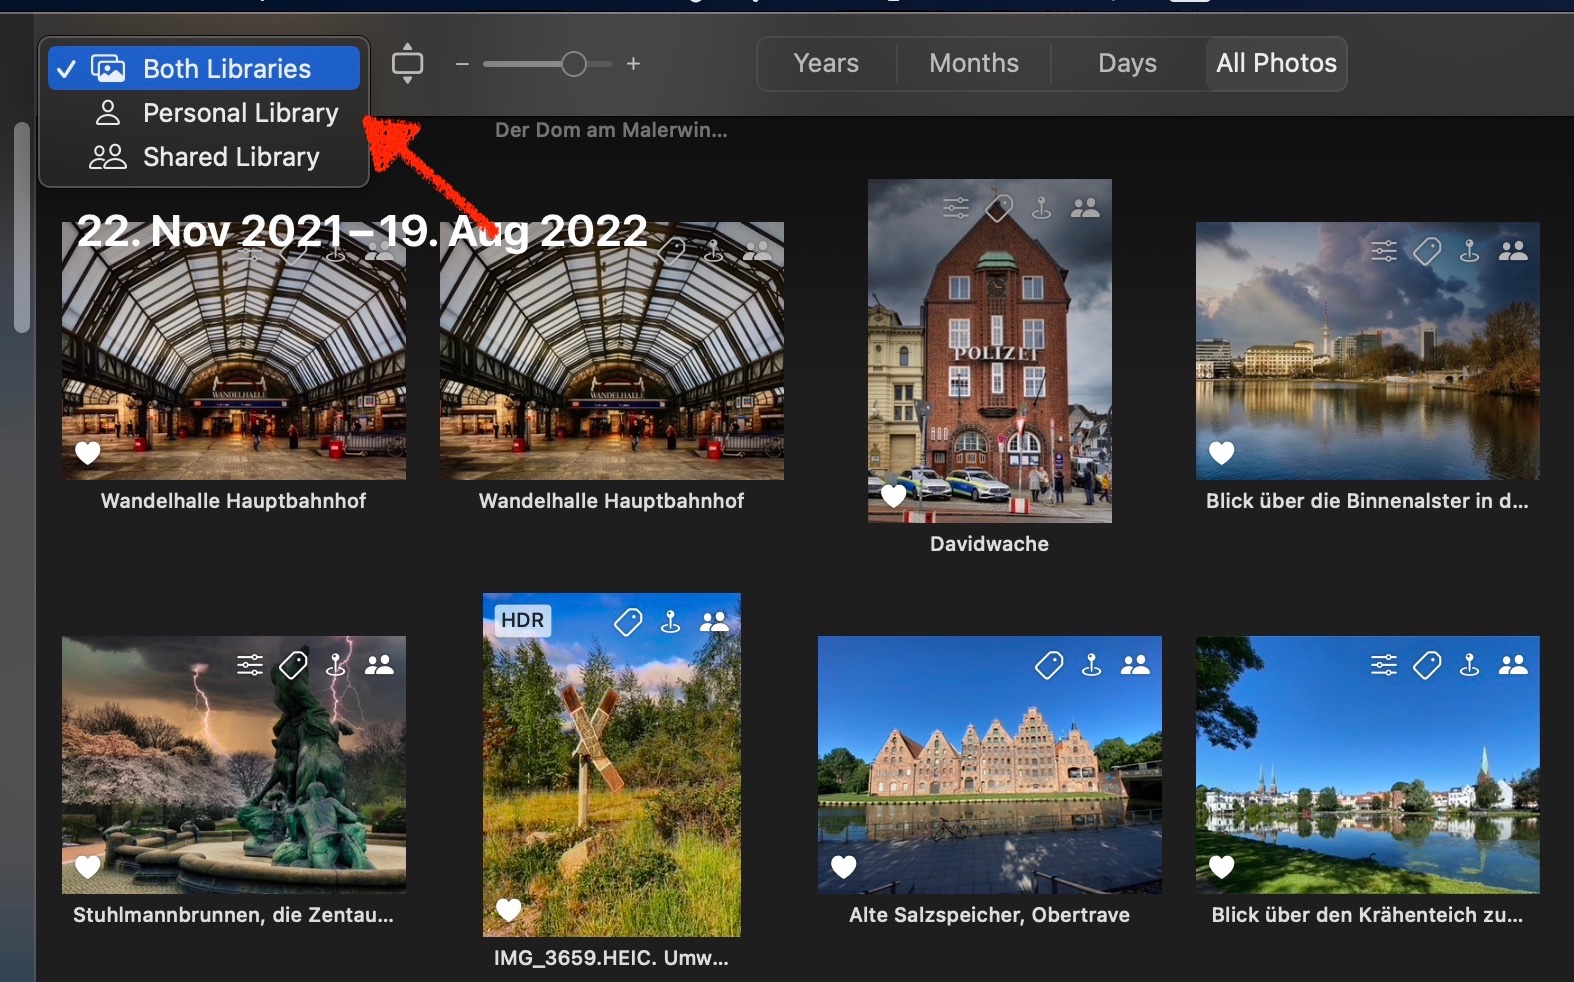Select the Binnenalster lake view thumbnail
Image resolution: width=1574 pixels, height=982 pixels.
(x=1368, y=351)
